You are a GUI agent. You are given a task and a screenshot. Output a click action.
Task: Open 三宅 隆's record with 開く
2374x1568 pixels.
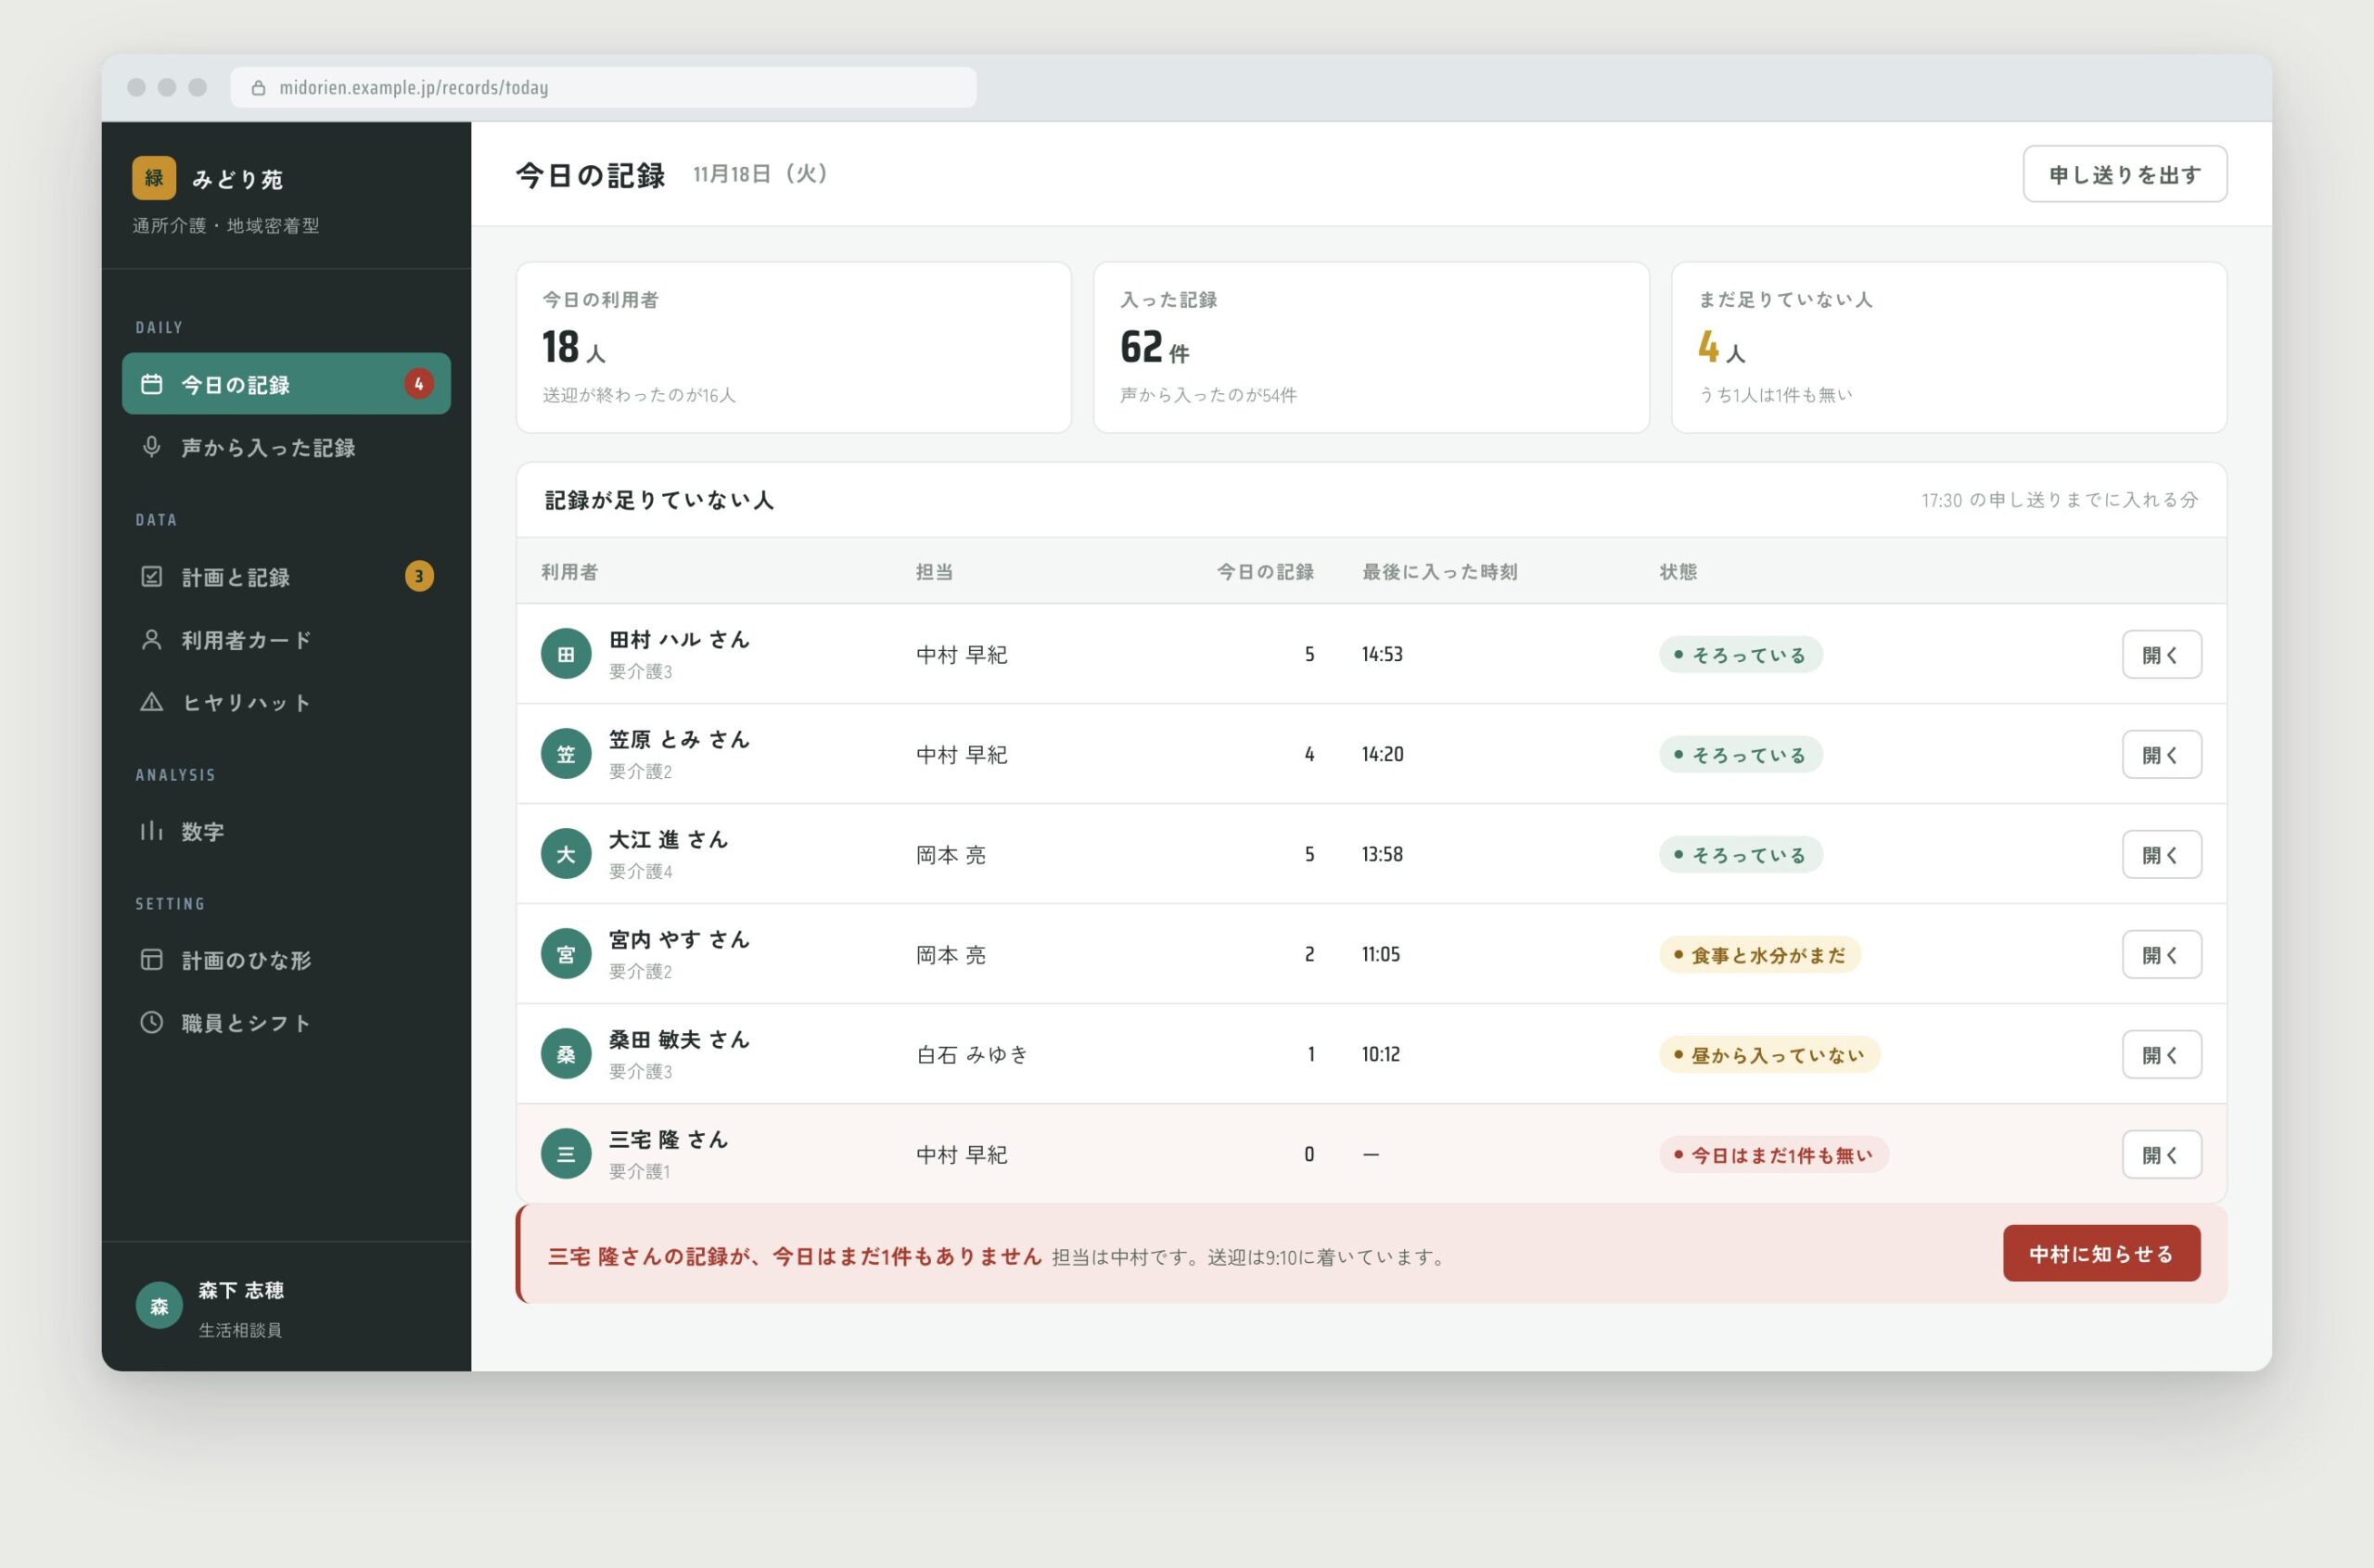(2161, 1154)
